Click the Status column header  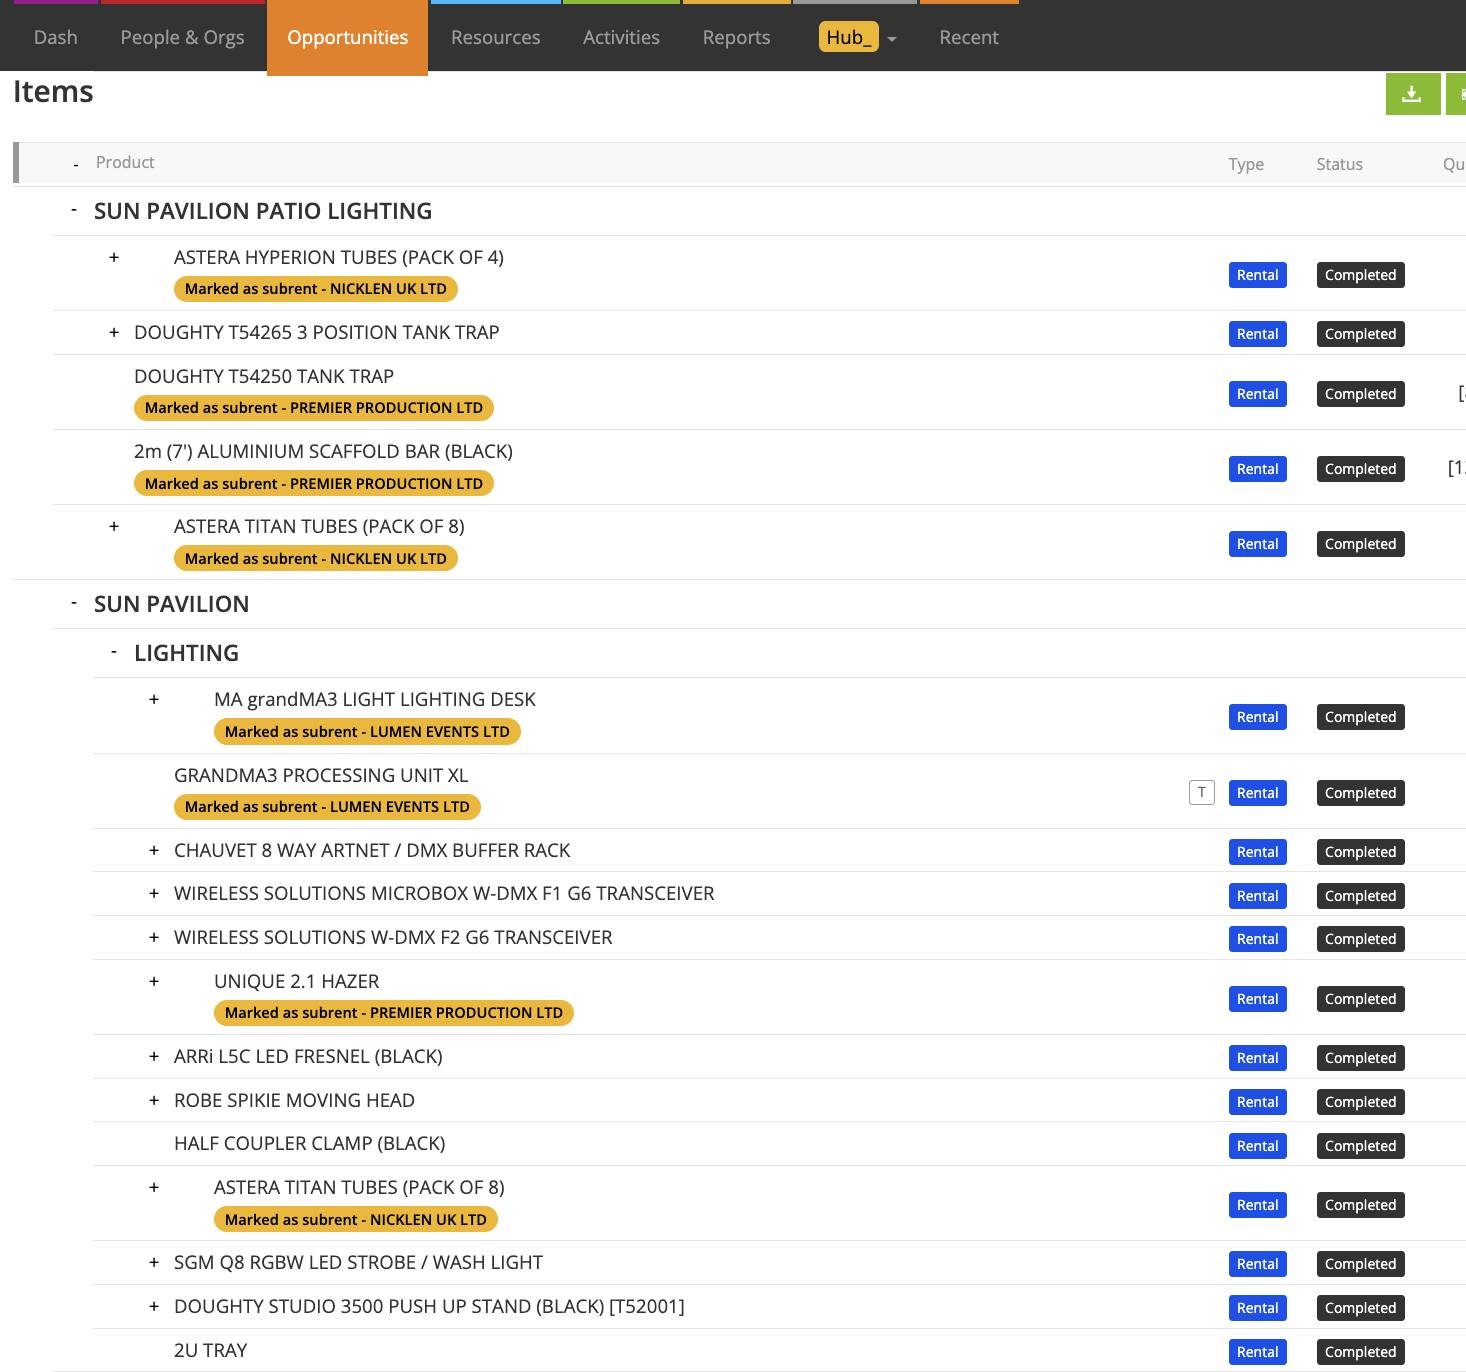click(1339, 164)
